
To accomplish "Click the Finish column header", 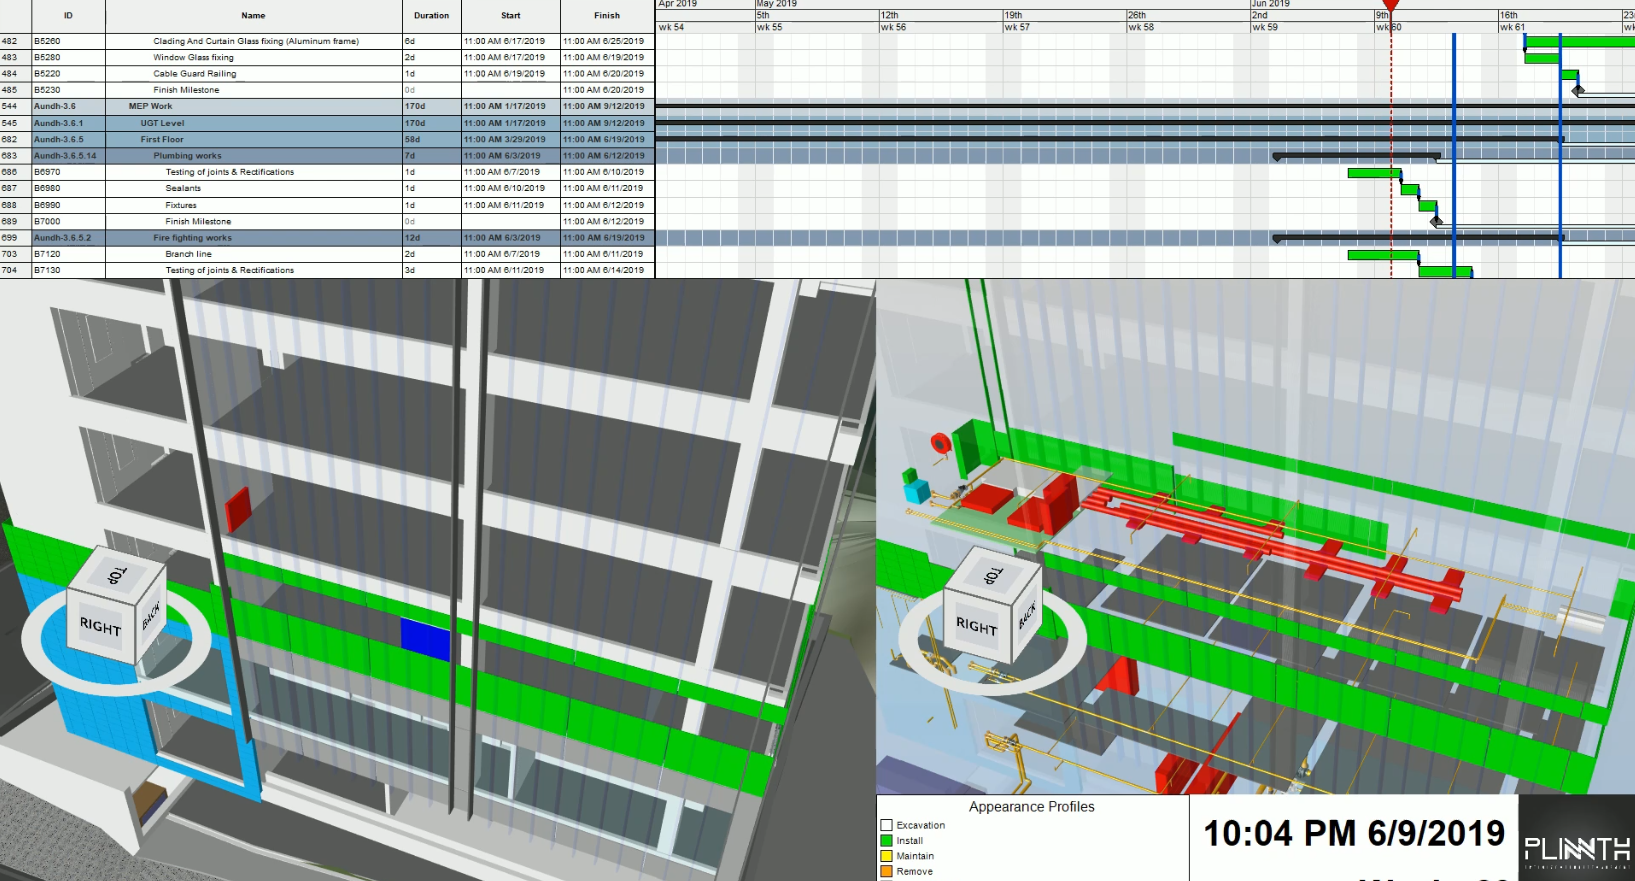I will (607, 16).
